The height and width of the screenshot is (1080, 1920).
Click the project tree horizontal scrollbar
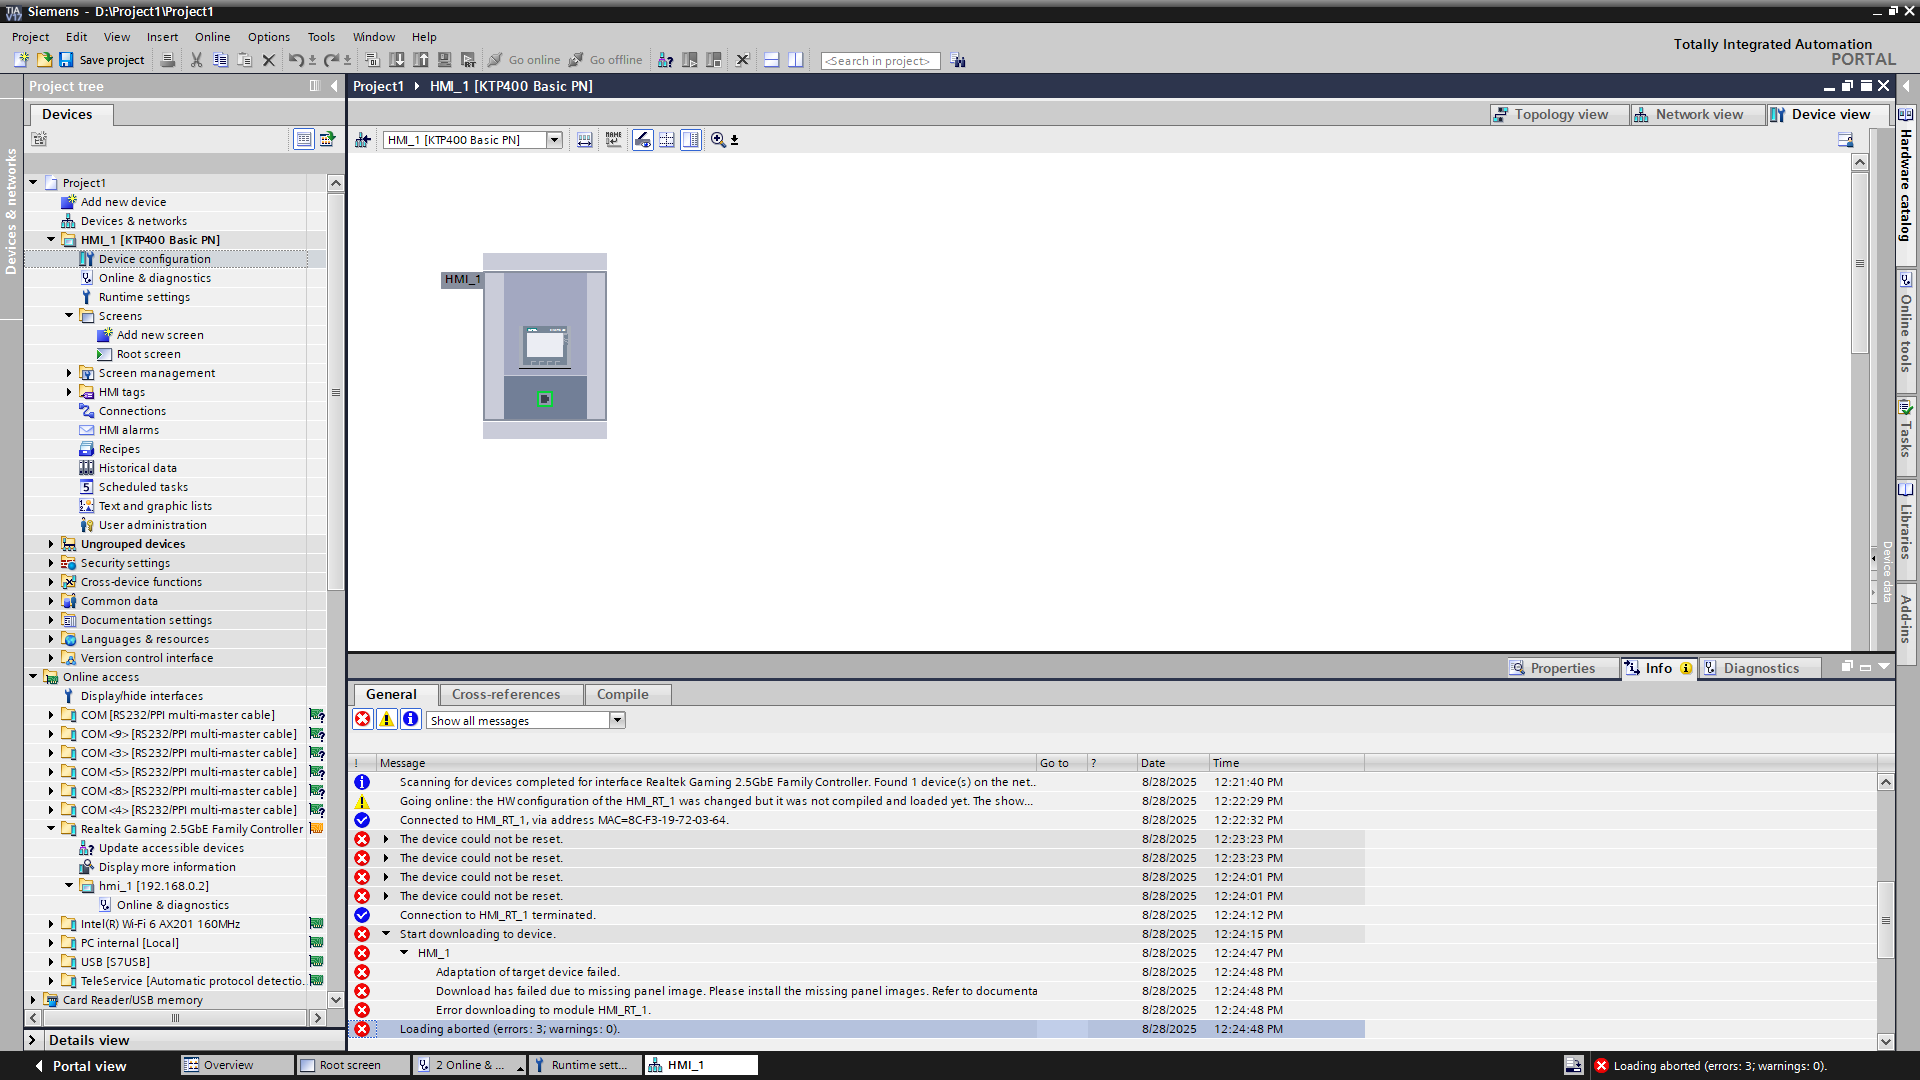[x=175, y=1018]
